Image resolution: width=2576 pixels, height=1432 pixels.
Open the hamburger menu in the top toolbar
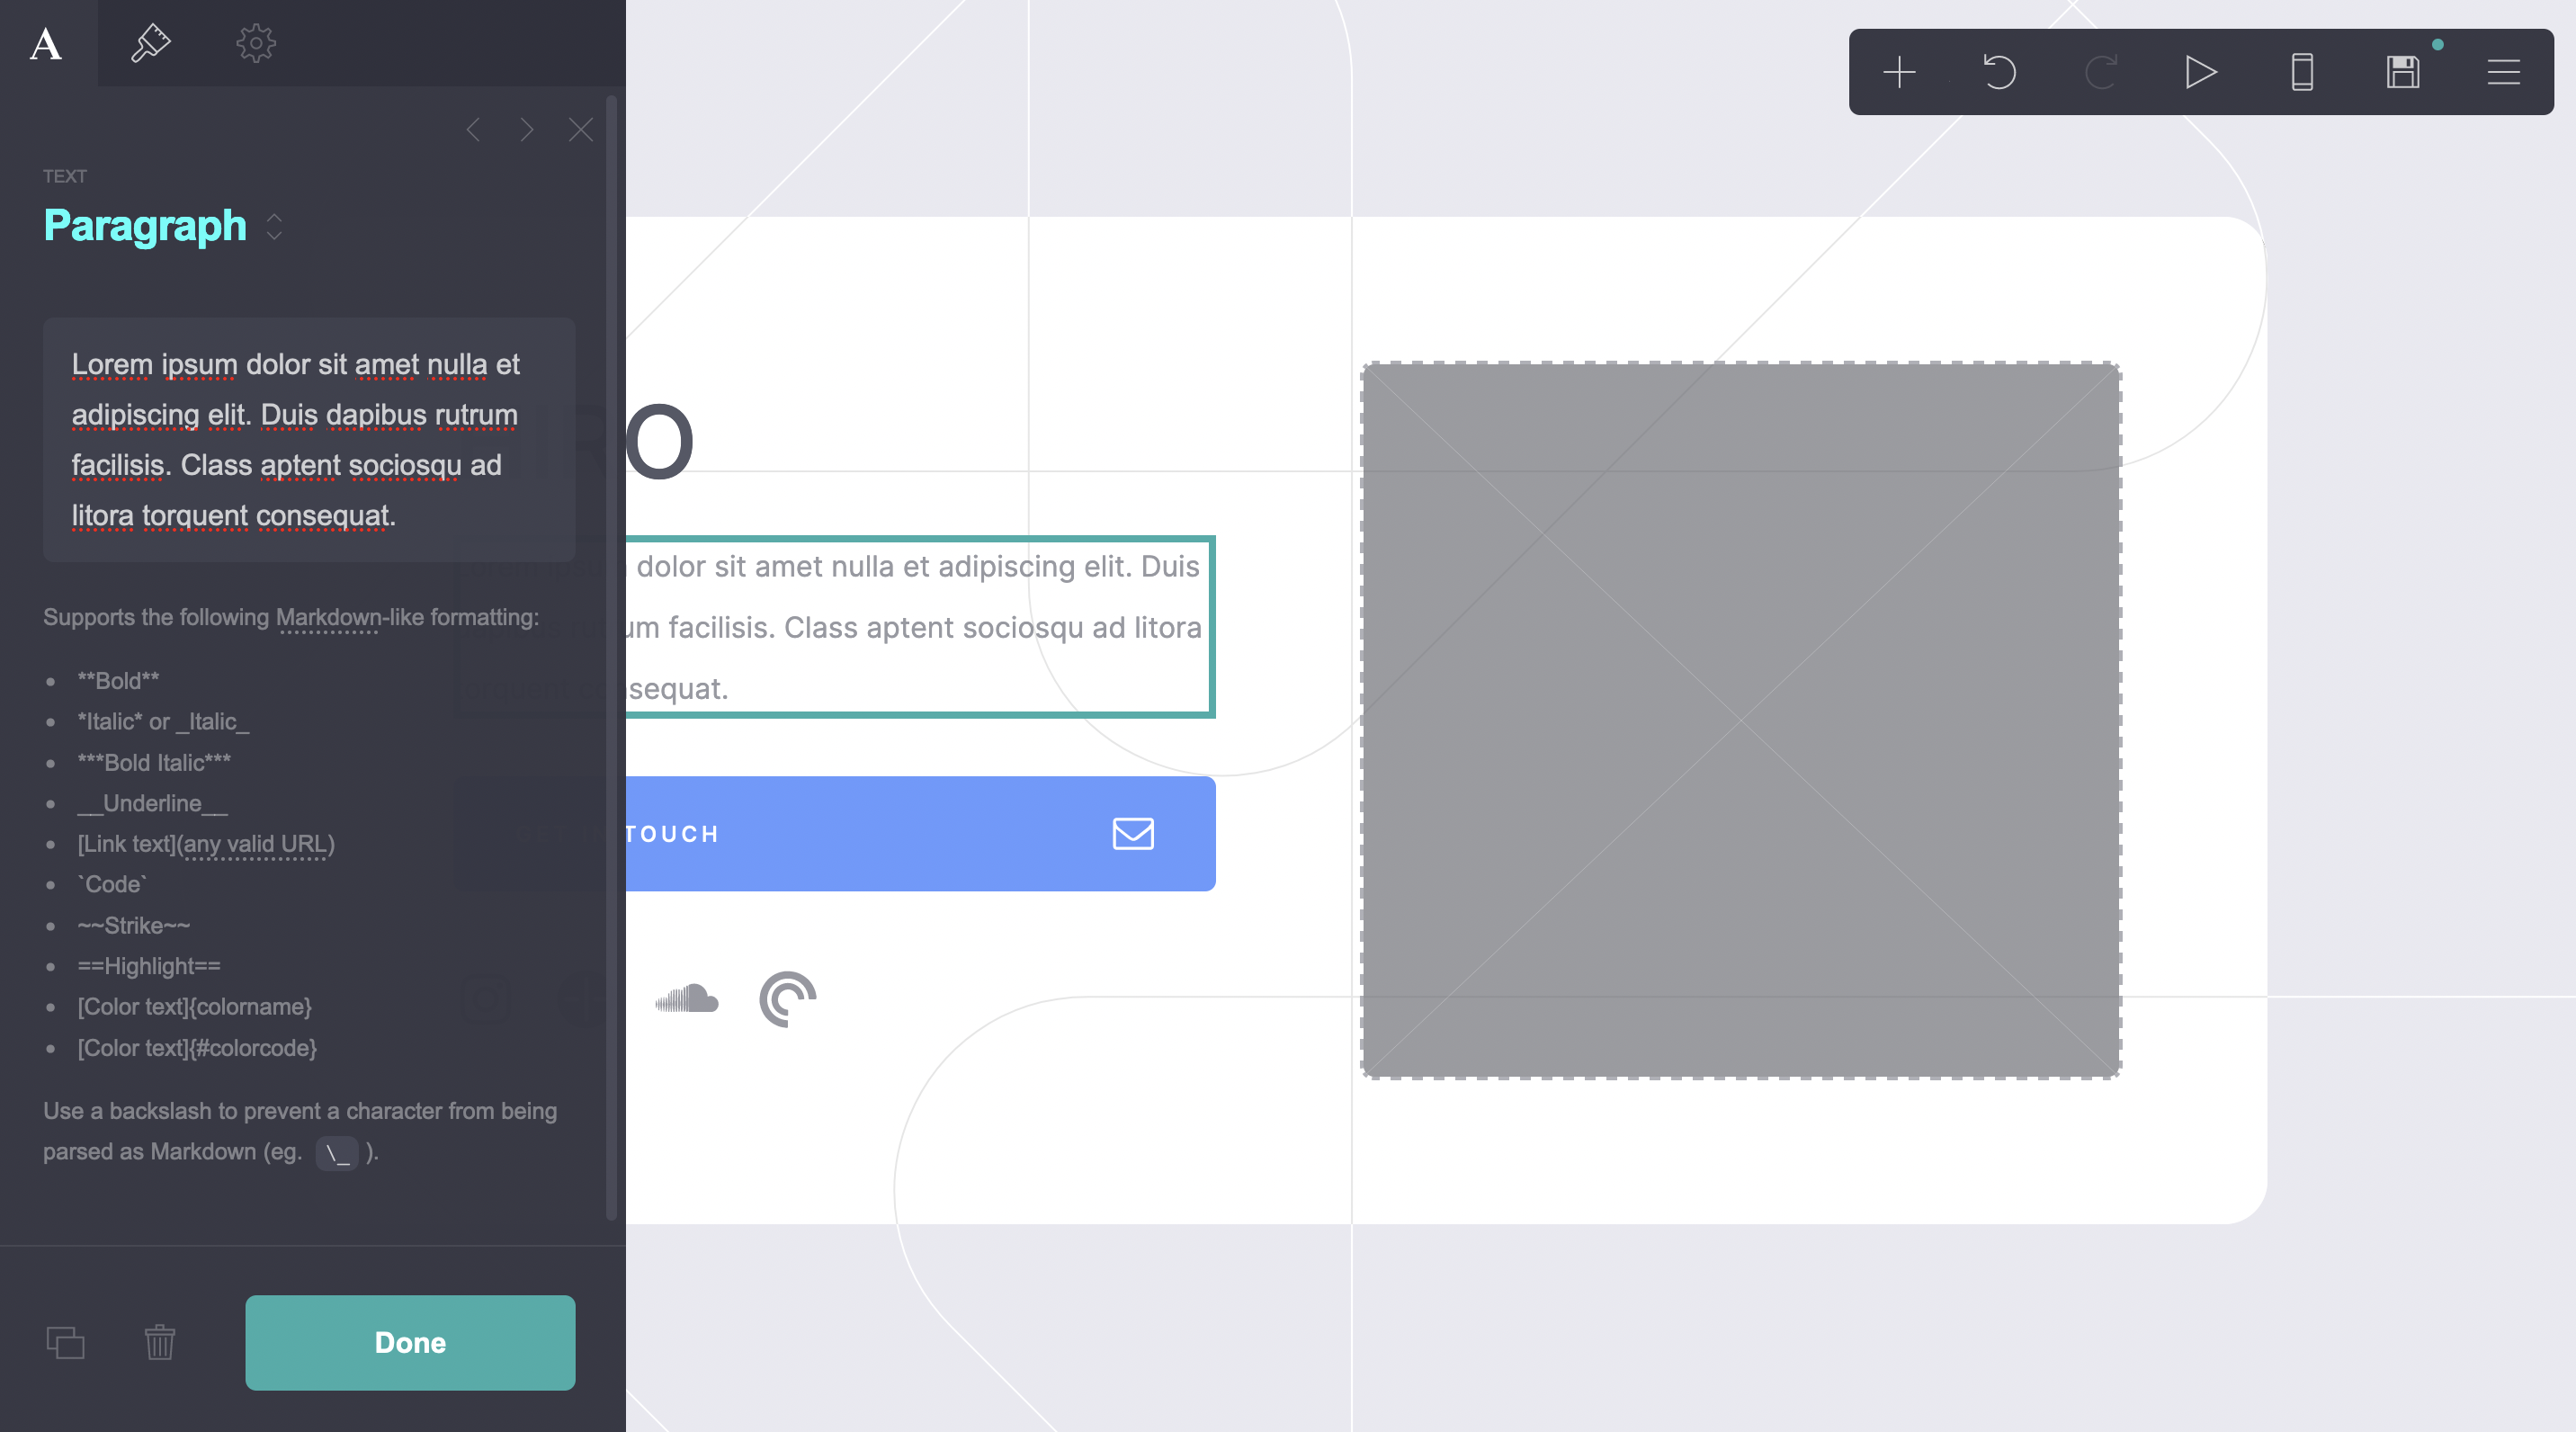(x=2503, y=71)
